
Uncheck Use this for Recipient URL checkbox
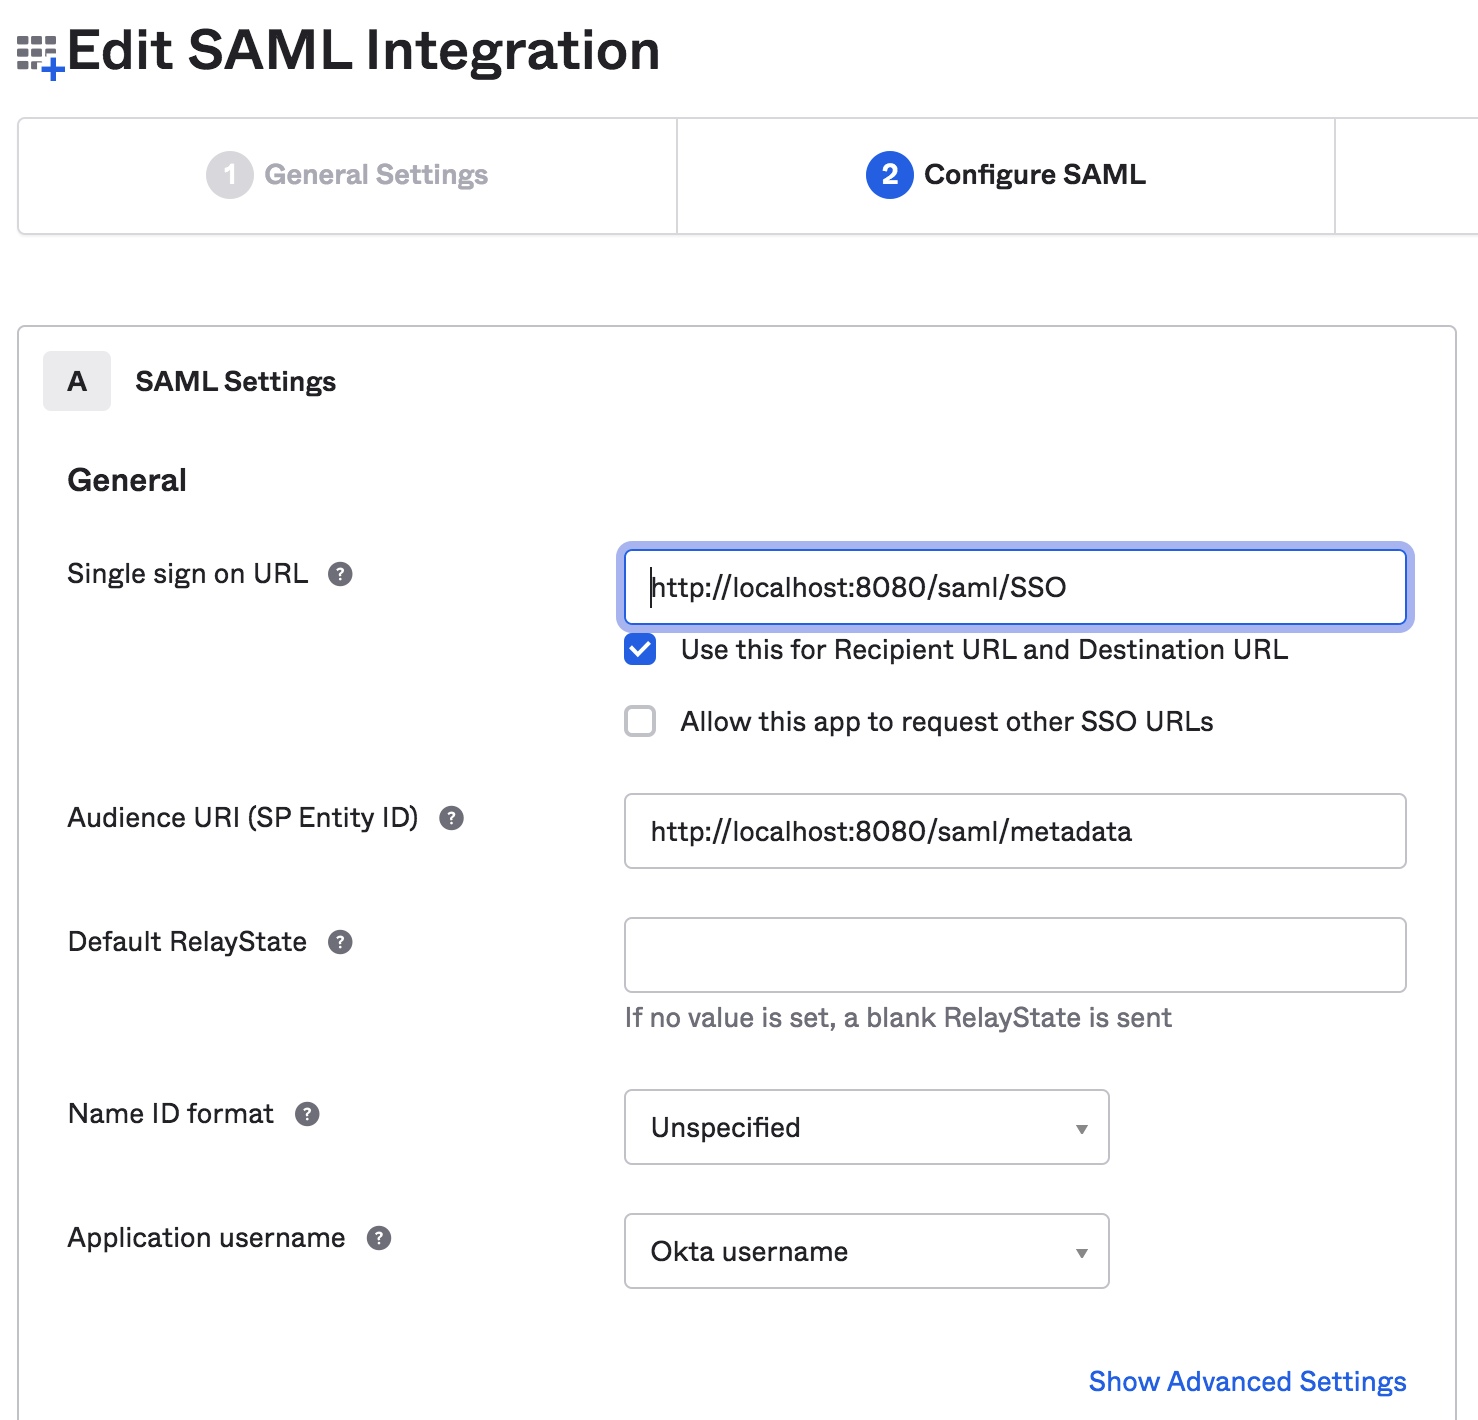[x=640, y=650]
